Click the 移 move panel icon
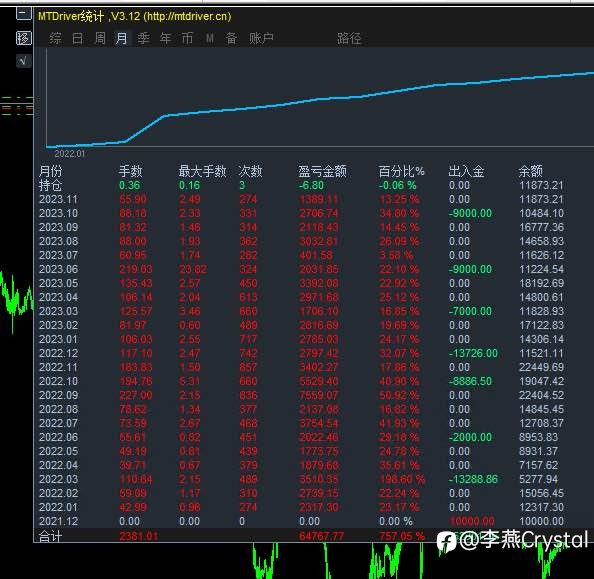This screenshot has width=594, height=579. tap(23, 38)
